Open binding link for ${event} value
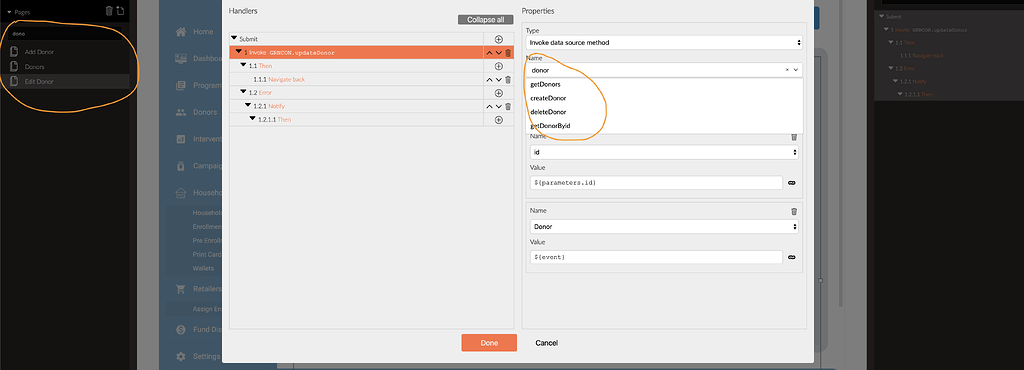 coord(792,257)
